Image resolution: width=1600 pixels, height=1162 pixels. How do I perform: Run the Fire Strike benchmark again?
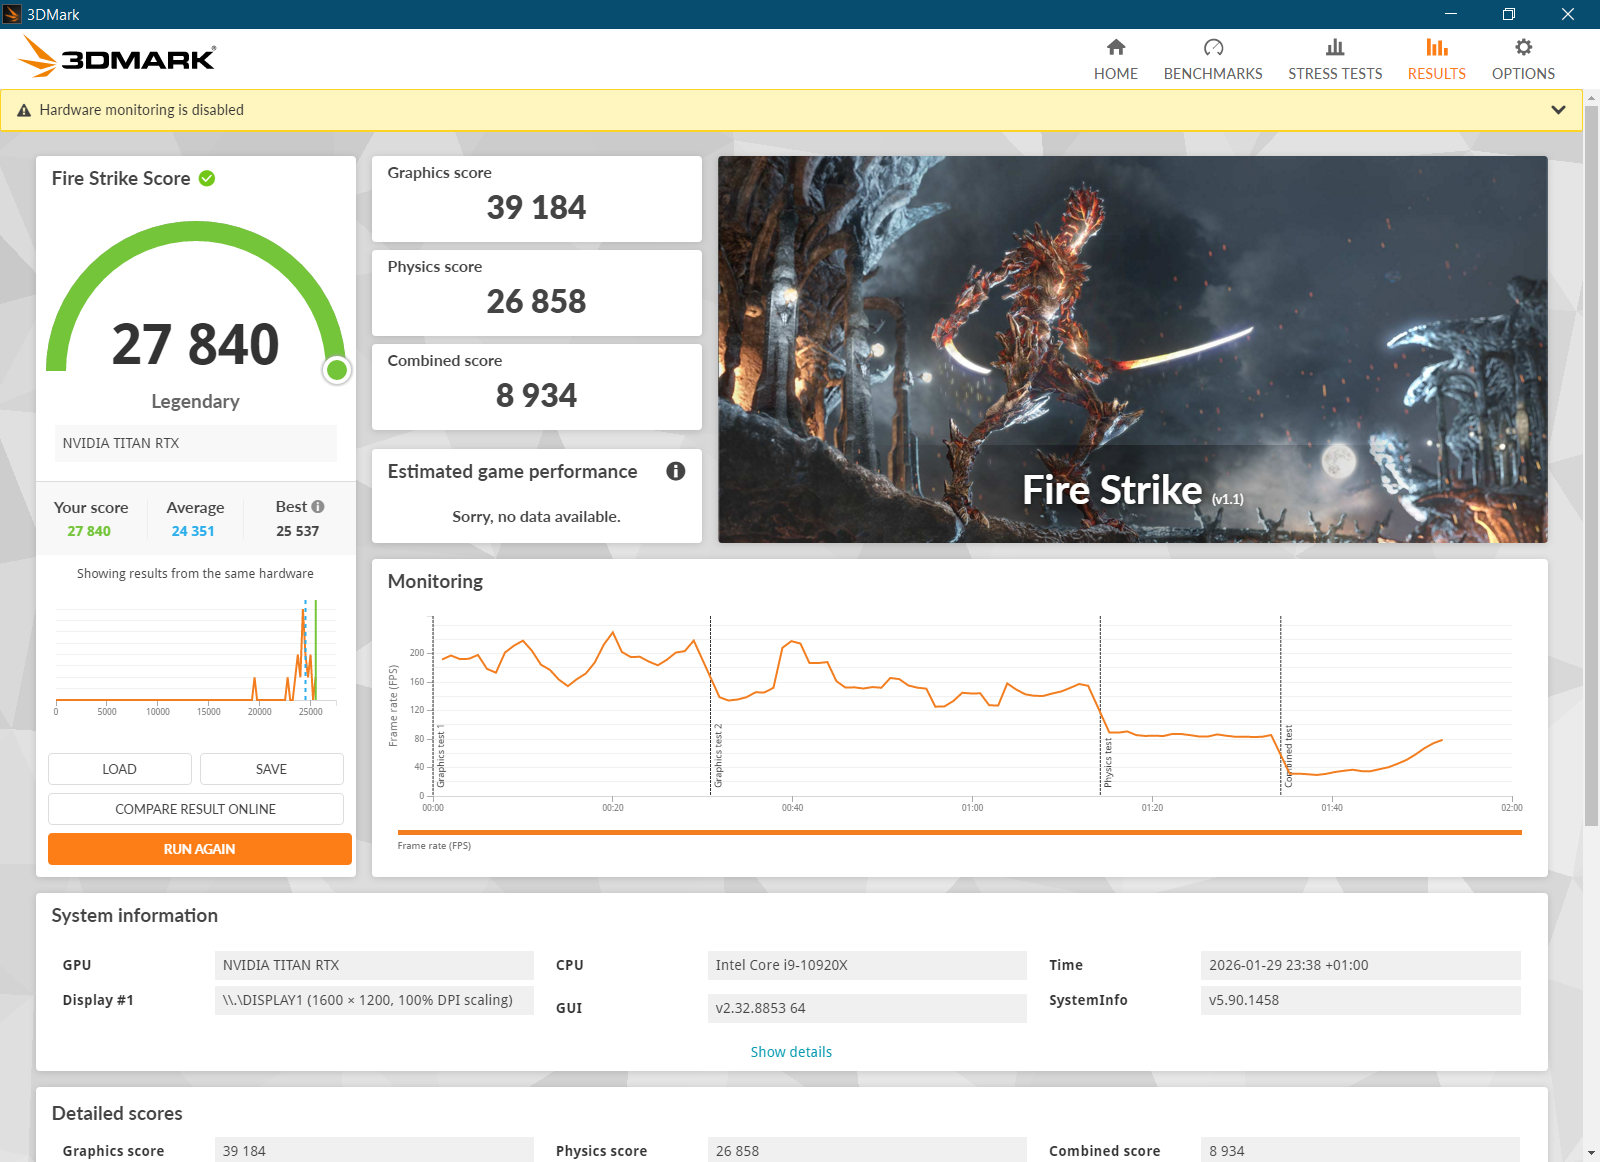(x=199, y=849)
